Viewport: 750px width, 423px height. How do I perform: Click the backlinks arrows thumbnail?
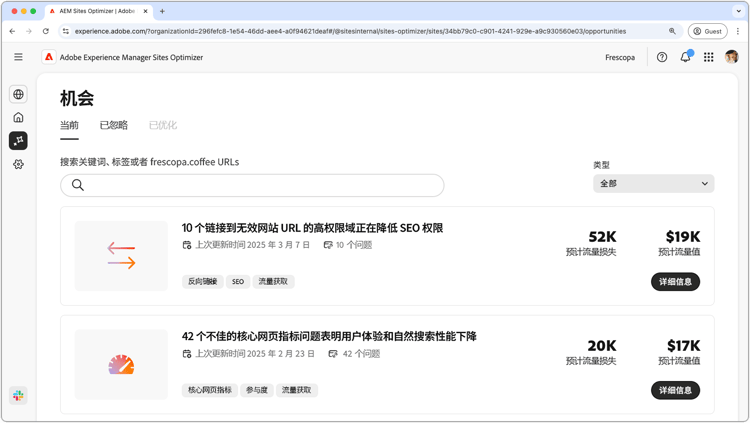click(121, 256)
